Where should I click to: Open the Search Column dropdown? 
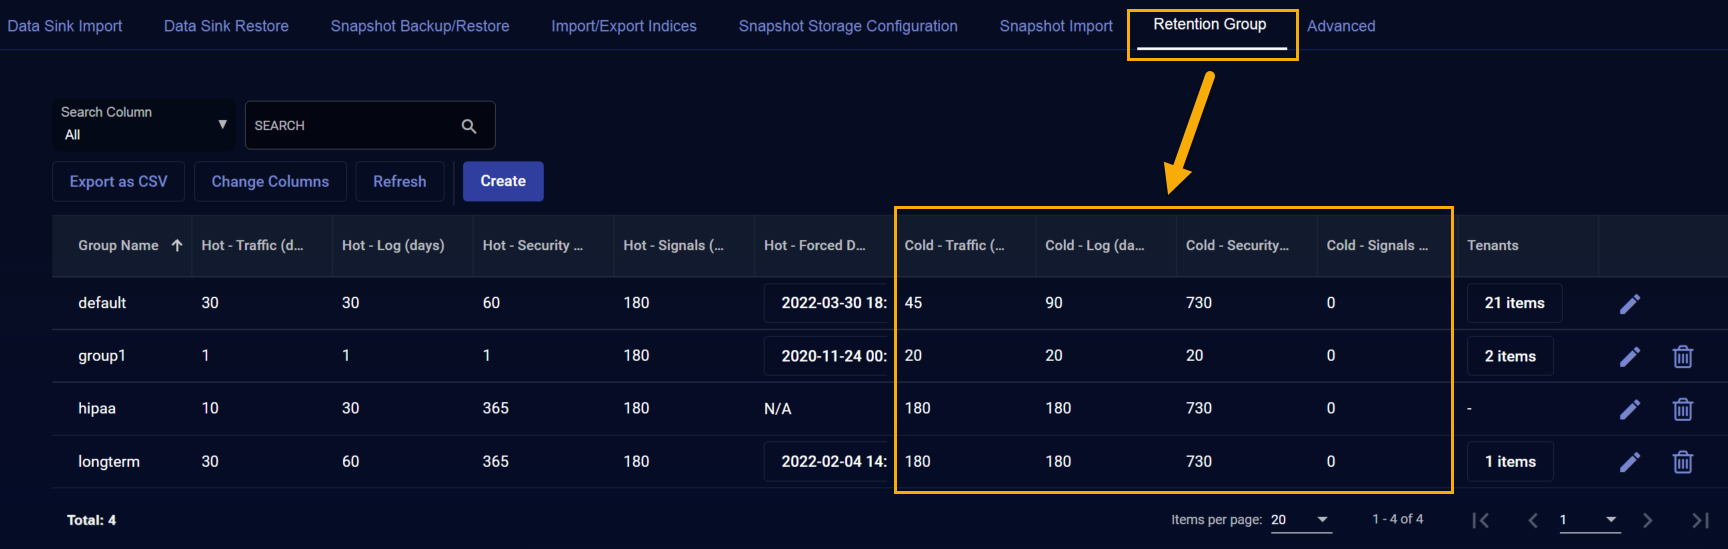(x=144, y=124)
